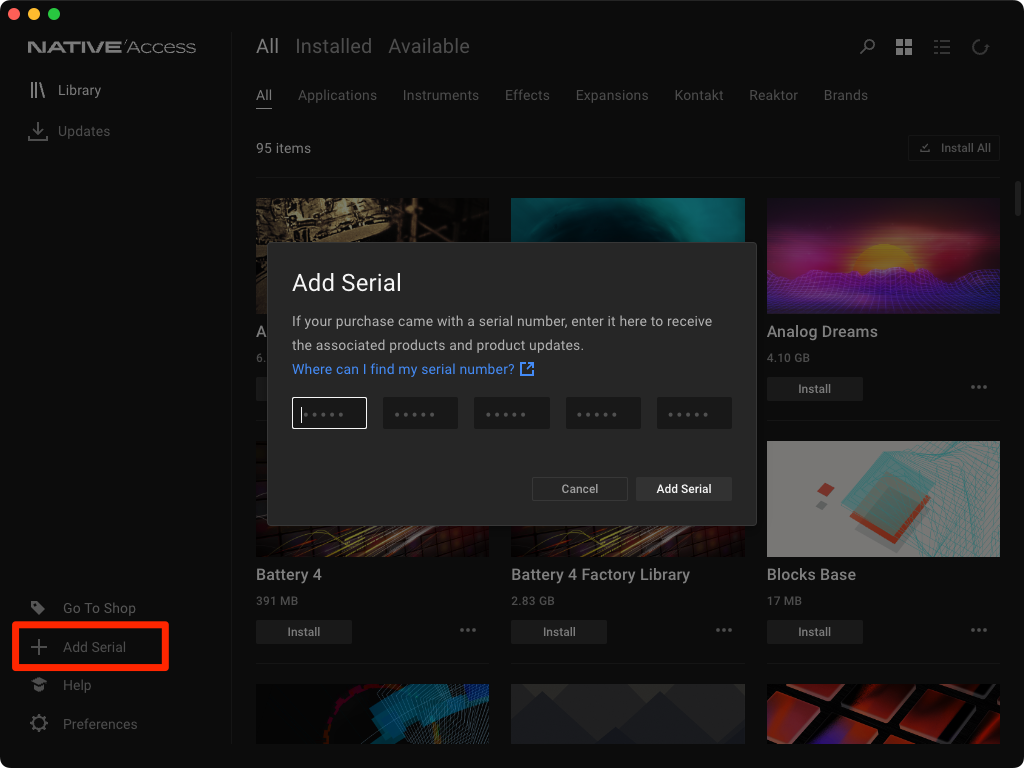Image resolution: width=1024 pixels, height=768 pixels.
Task: Focus the first serial number field
Action: pos(329,413)
